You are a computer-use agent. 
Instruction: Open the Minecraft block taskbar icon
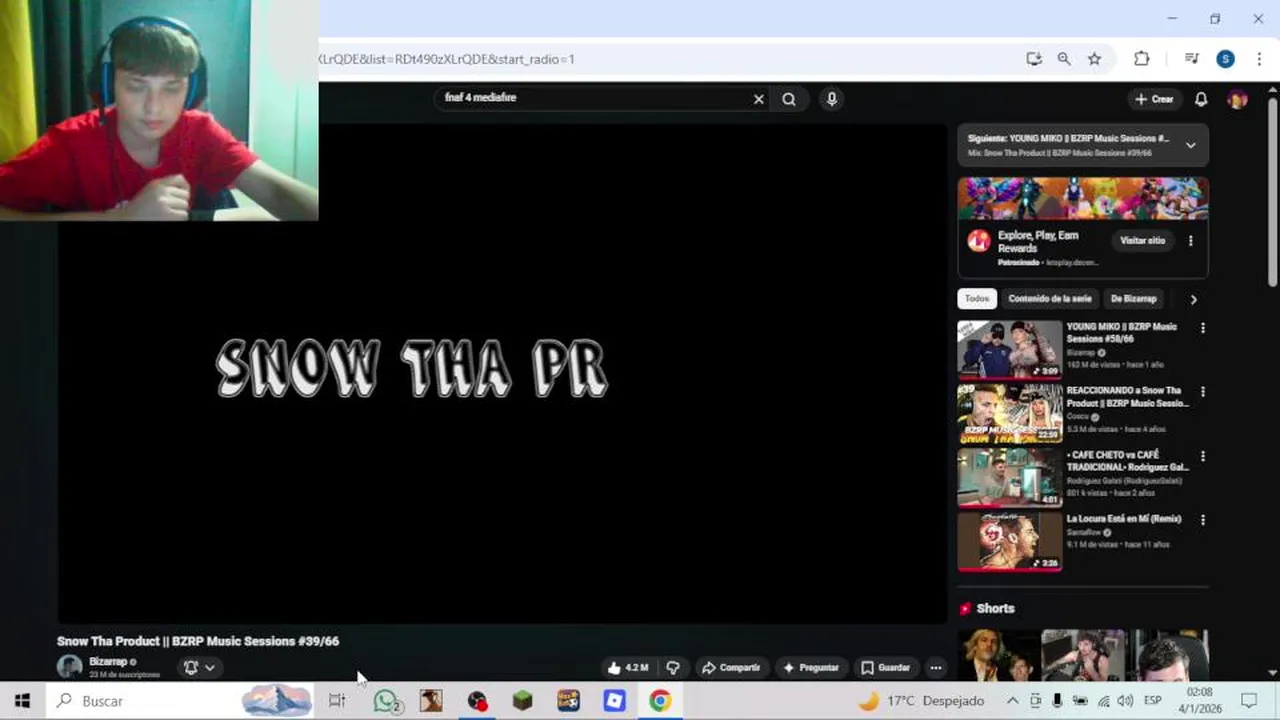tap(522, 701)
